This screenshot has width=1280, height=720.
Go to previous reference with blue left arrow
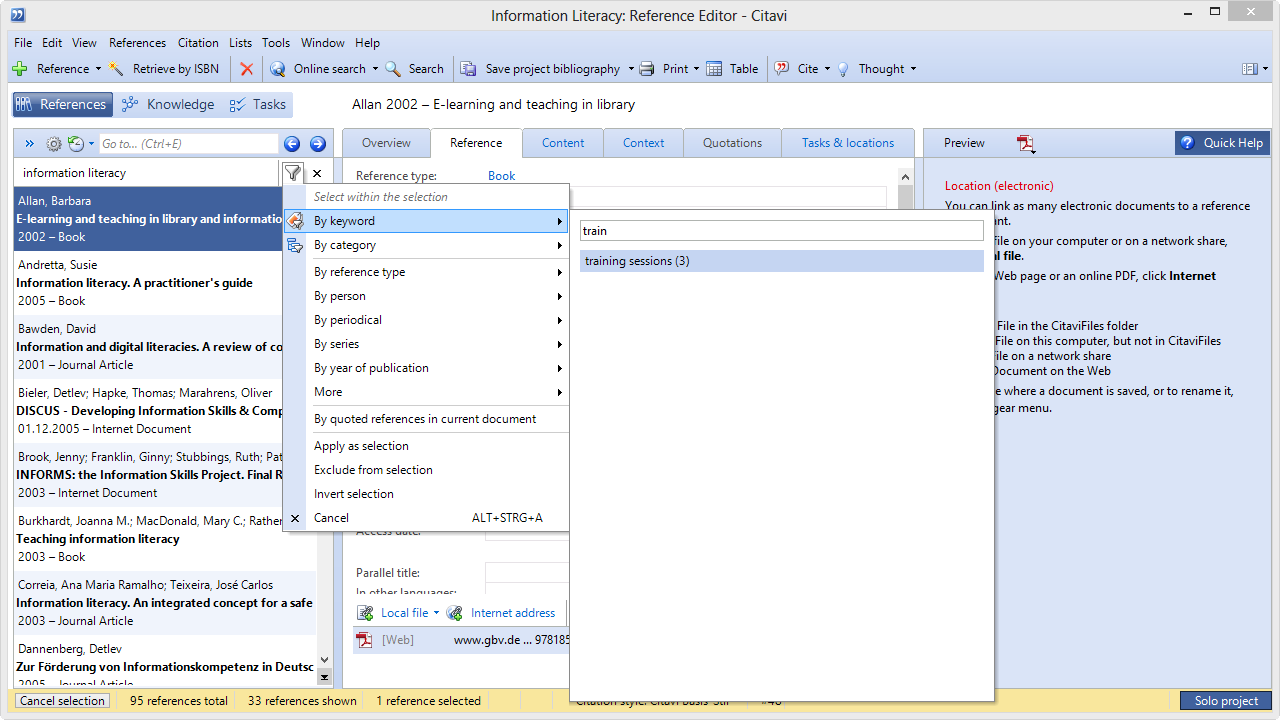292,144
